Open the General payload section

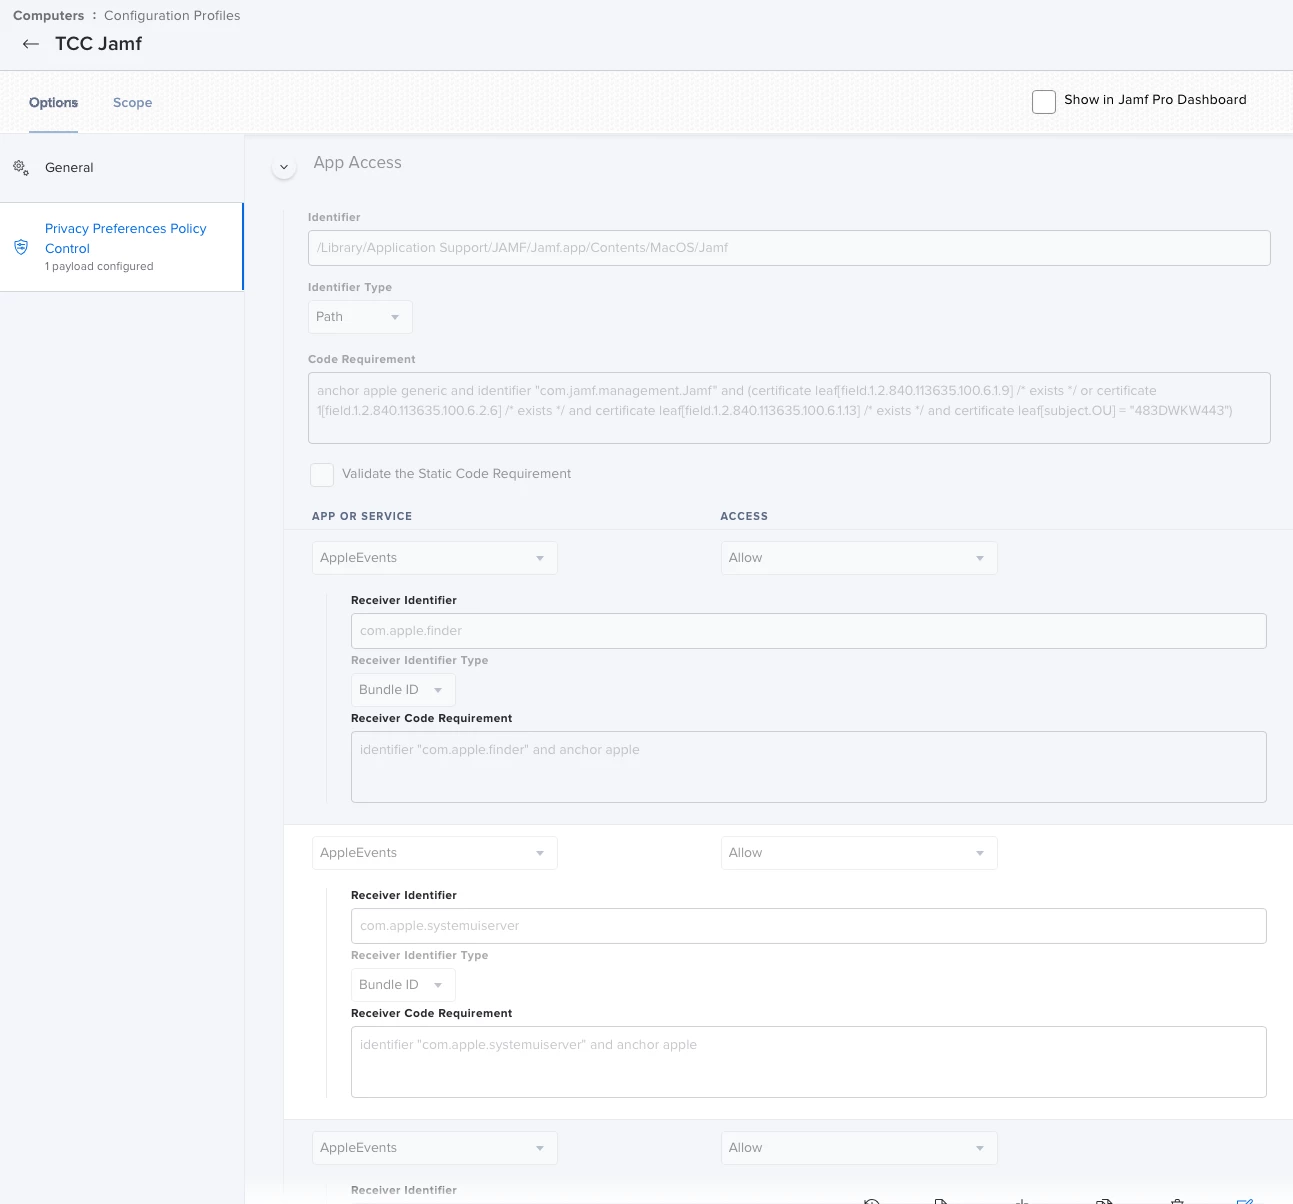click(x=122, y=168)
